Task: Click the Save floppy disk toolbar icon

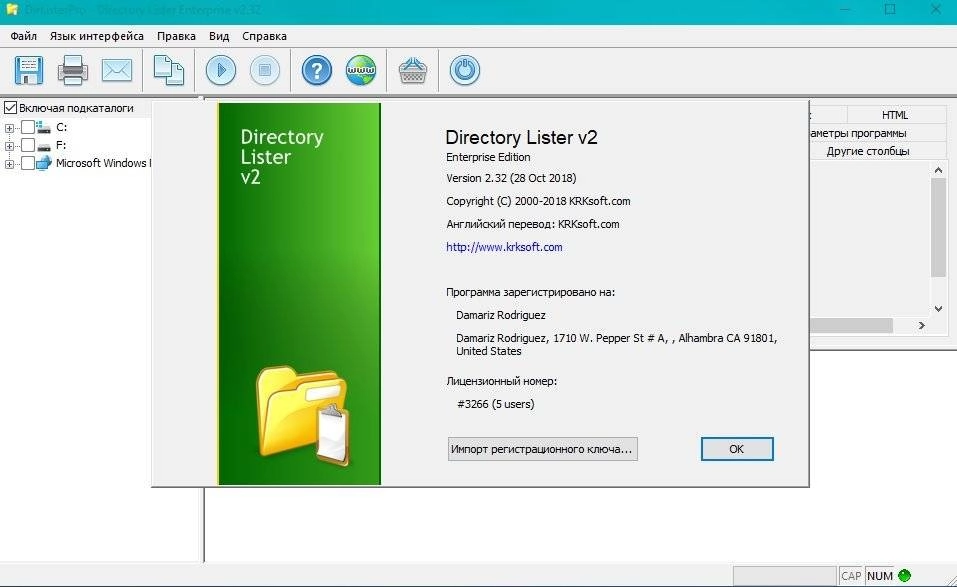Action: [x=29, y=70]
